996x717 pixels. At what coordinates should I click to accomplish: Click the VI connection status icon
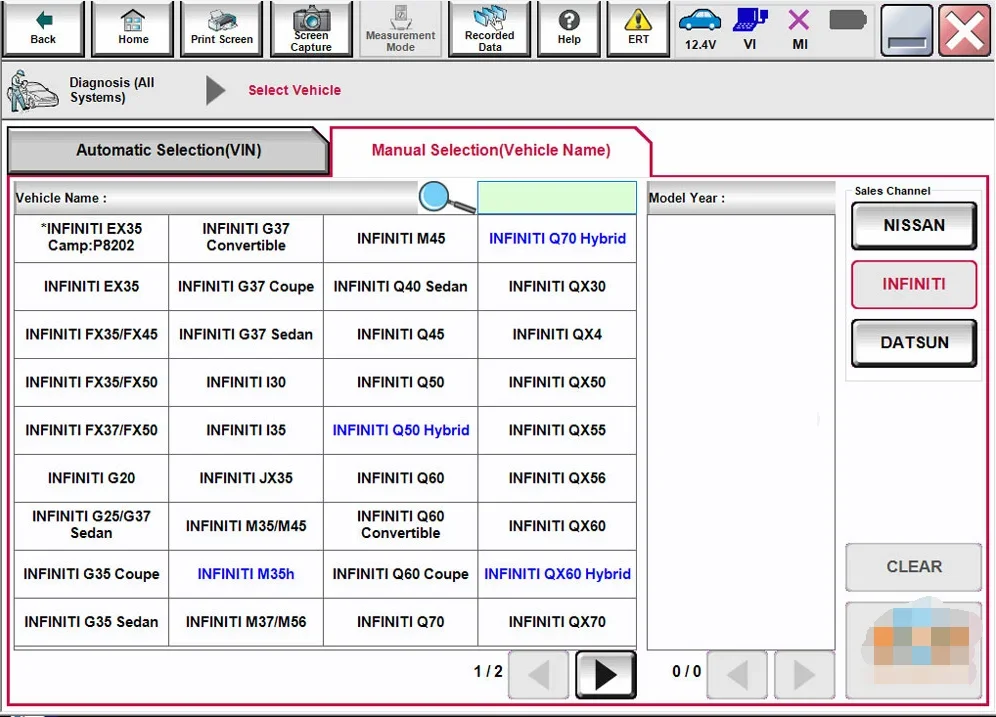click(x=750, y=29)
